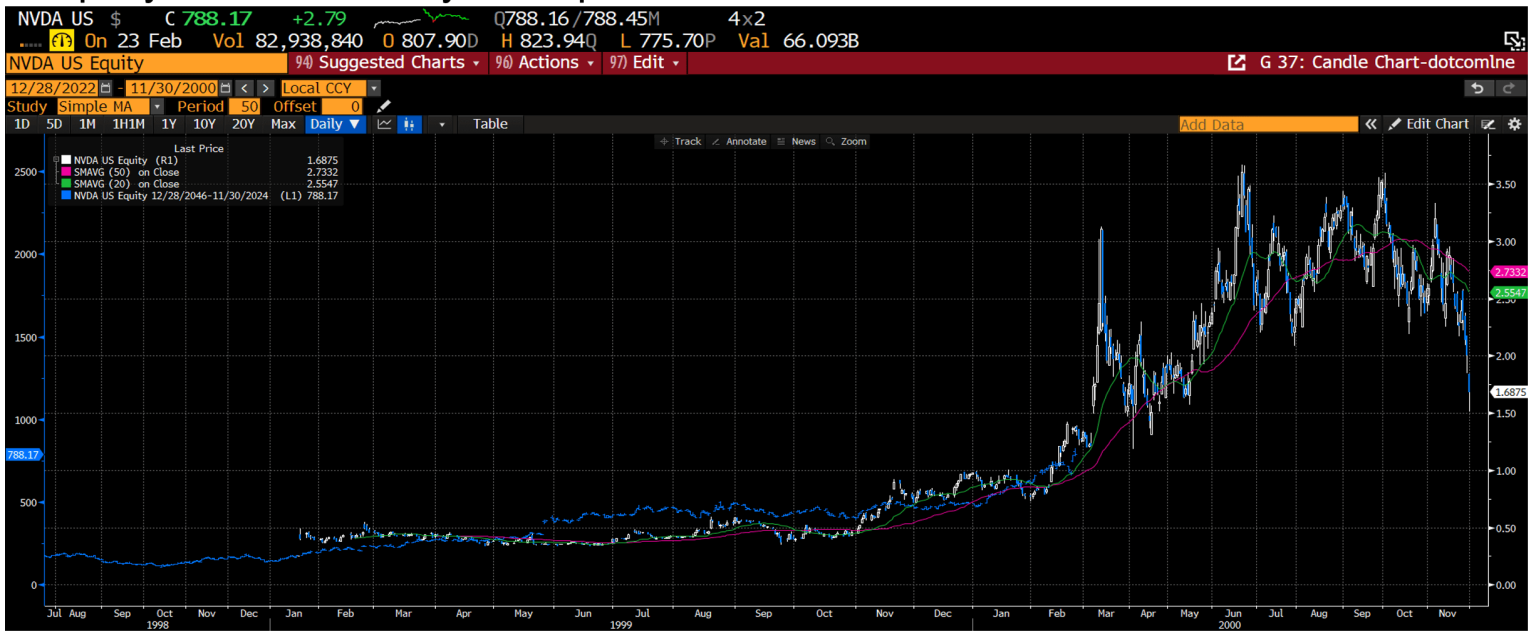Open the chart settings gear icon
Viewport: 1536px width, 639px height.
(1516, 124)
